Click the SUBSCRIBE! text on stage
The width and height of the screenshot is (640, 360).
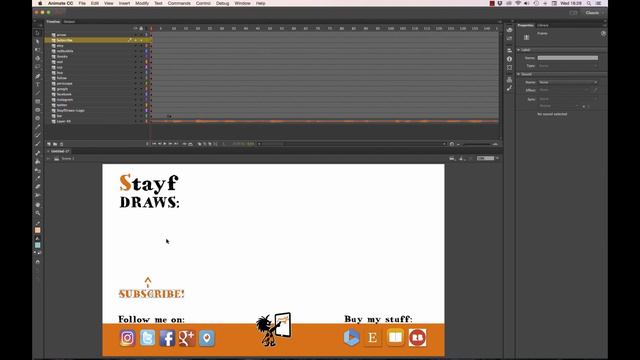pos(151,293)
